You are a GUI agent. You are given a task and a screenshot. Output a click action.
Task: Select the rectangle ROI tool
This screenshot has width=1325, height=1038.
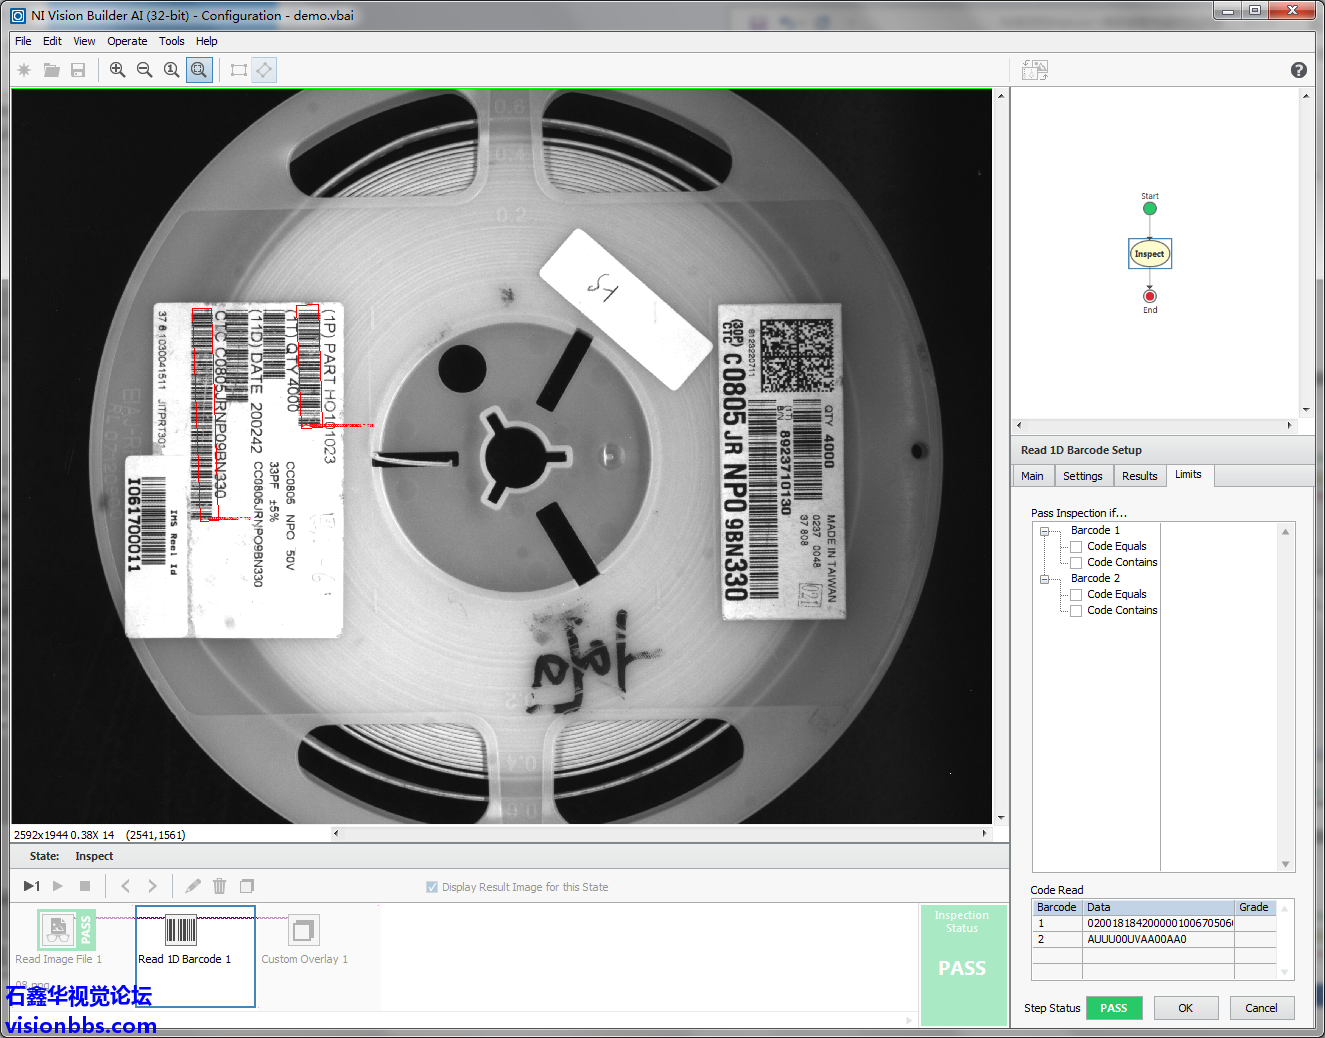pyautogui.click(x=238, y=70)
